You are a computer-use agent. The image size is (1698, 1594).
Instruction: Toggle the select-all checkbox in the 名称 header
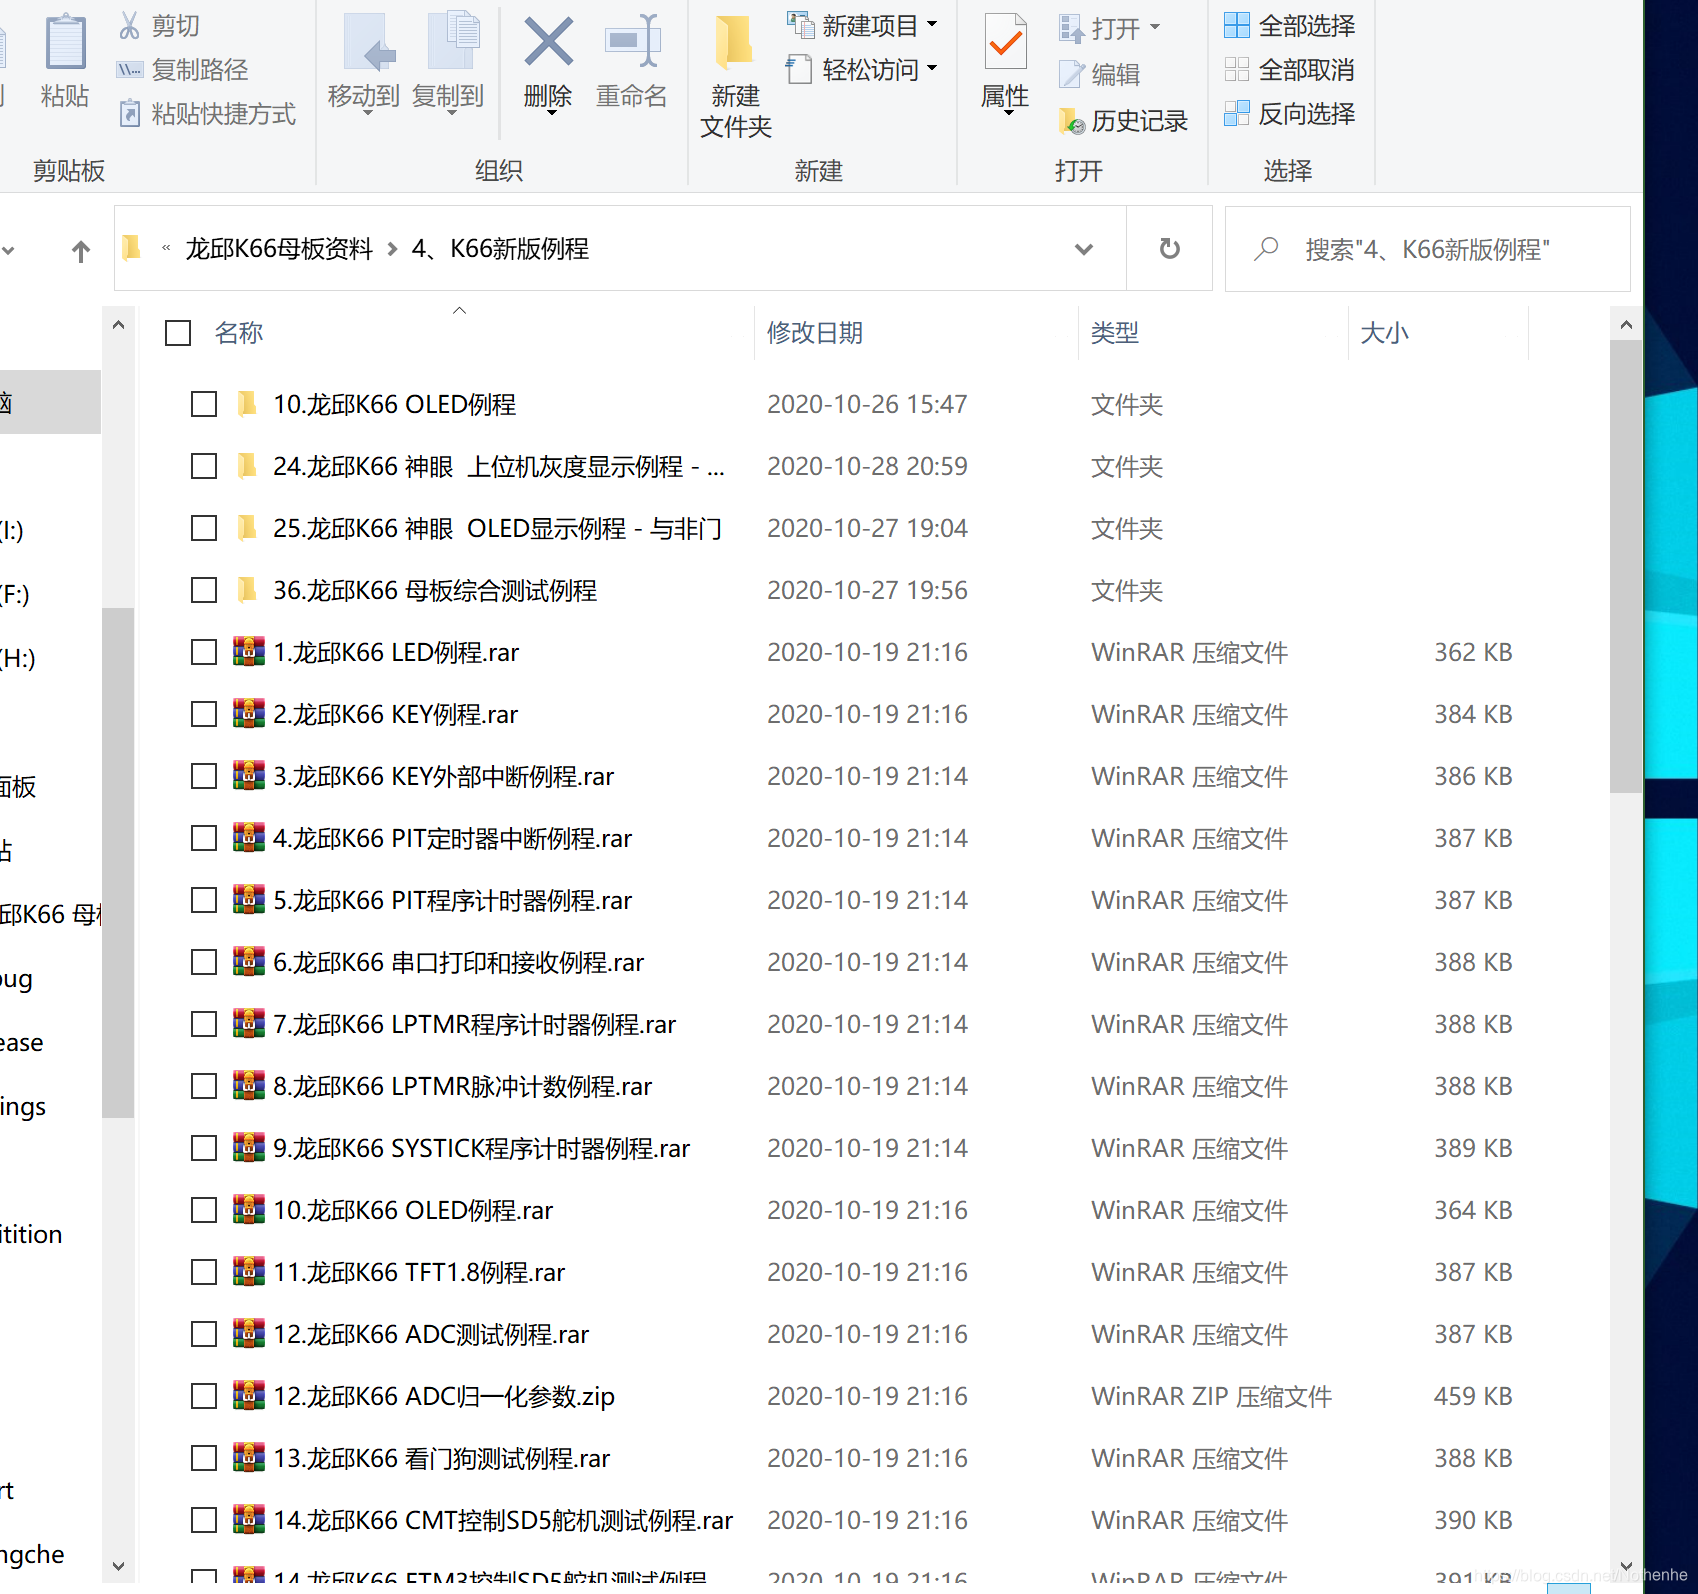click(177, 333)
